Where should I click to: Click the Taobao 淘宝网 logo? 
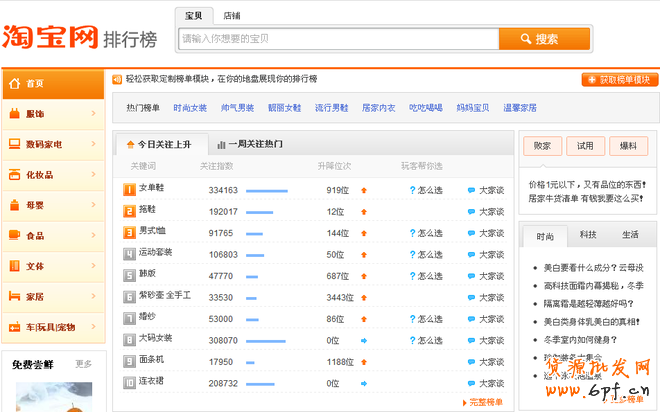click(x=51, y=37)
